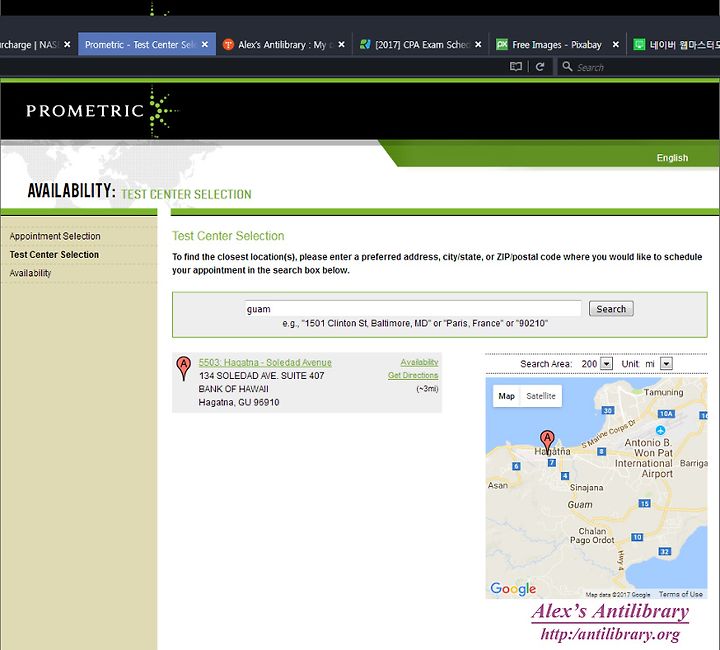Close the Prometric Test Center tab

pos(205,45)
